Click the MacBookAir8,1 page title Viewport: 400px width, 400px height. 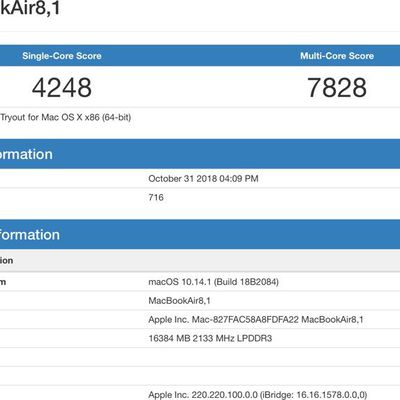coord(30,8)
